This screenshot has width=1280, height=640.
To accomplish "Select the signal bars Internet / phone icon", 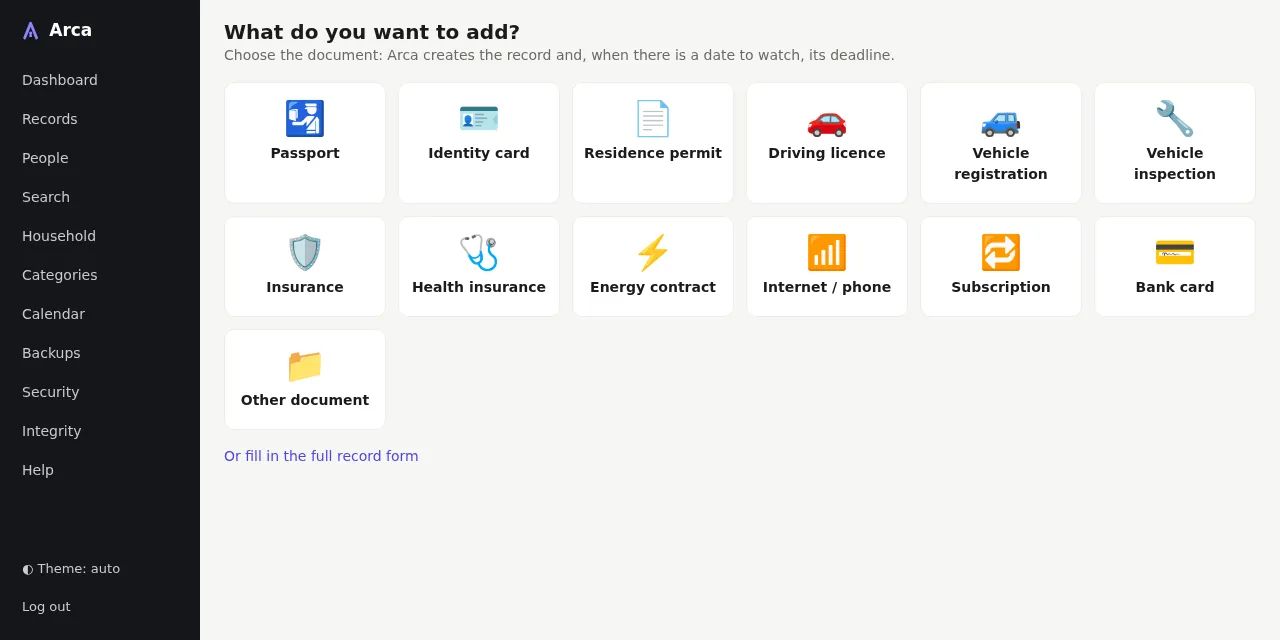I will coord(827,253).
